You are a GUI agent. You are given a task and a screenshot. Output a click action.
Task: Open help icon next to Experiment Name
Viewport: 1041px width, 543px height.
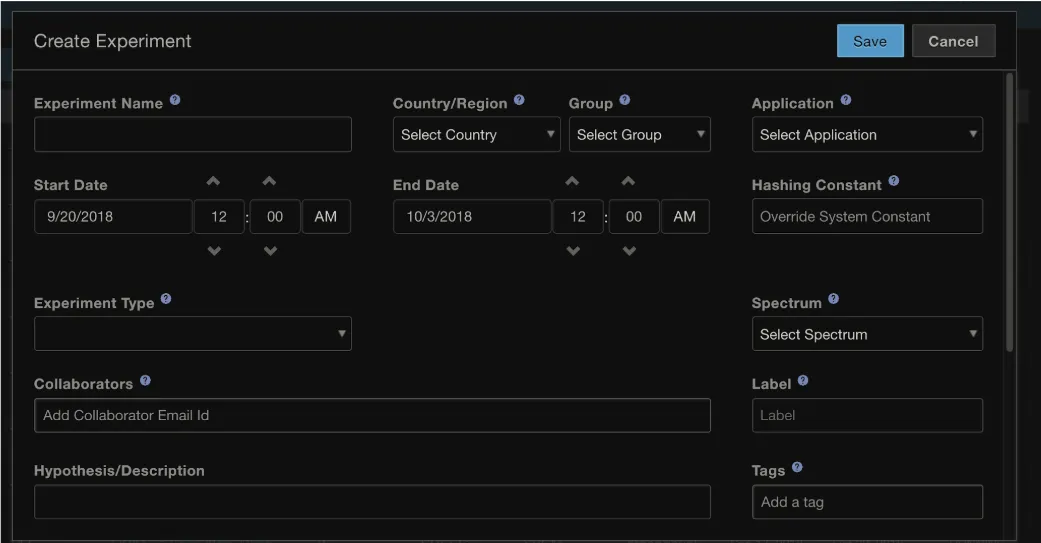175,100
